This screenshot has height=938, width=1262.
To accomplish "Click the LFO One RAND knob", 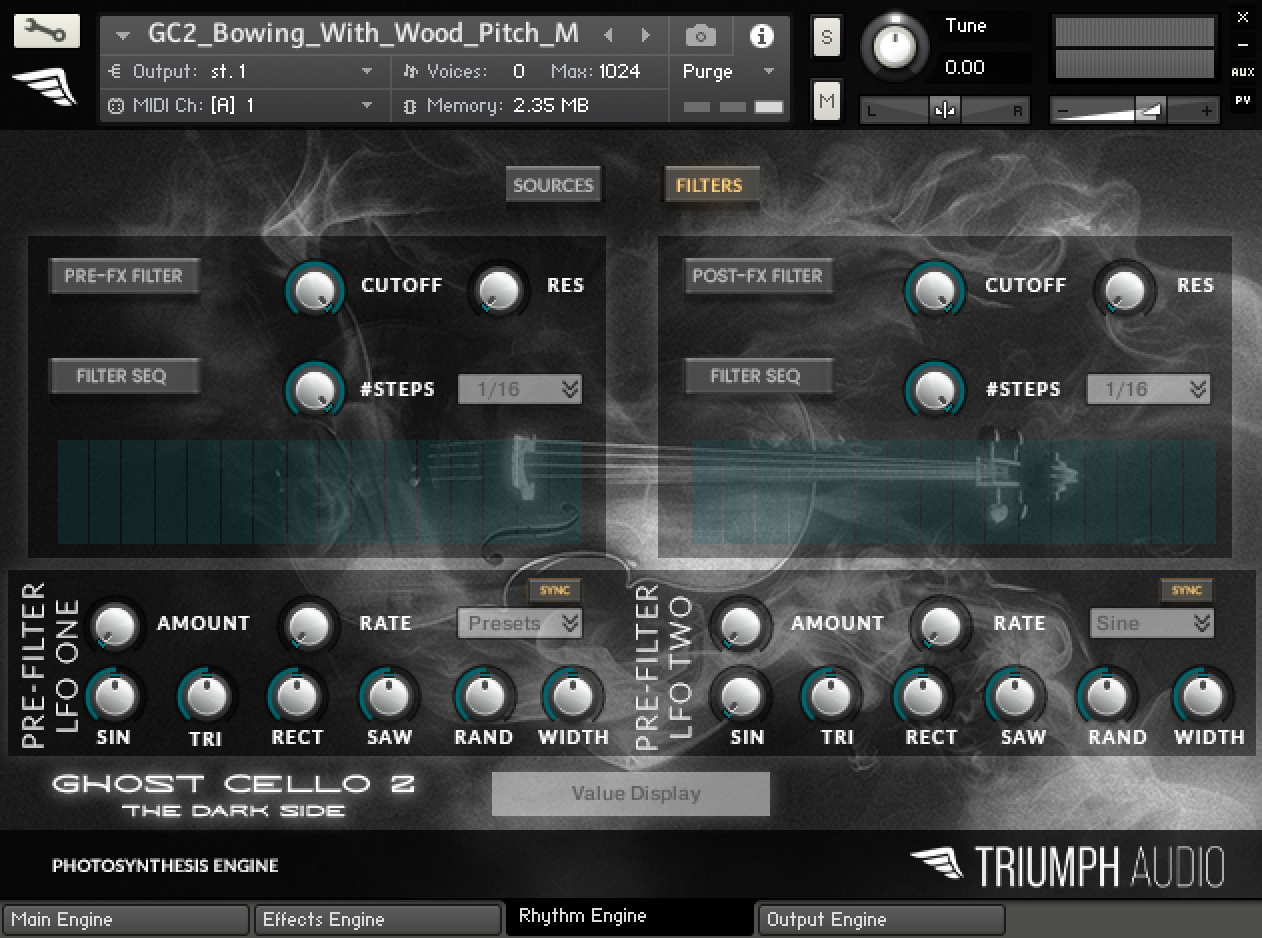I will (x=484, y=696).
